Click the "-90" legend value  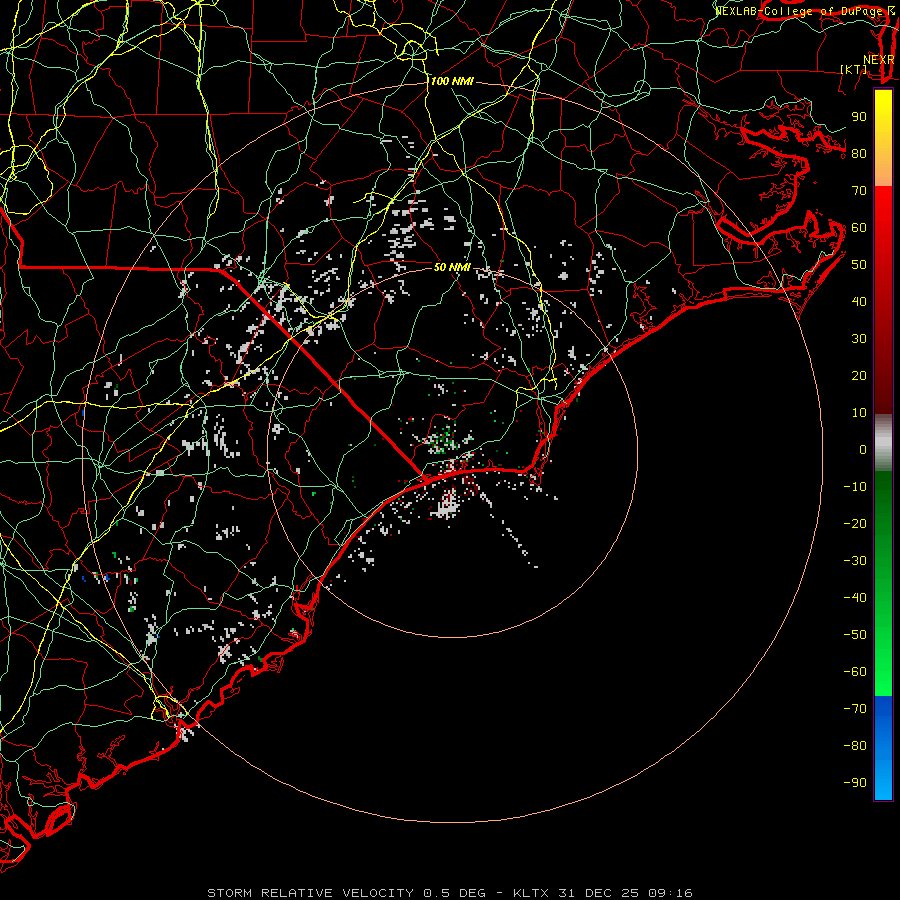(x=855, y=783)
